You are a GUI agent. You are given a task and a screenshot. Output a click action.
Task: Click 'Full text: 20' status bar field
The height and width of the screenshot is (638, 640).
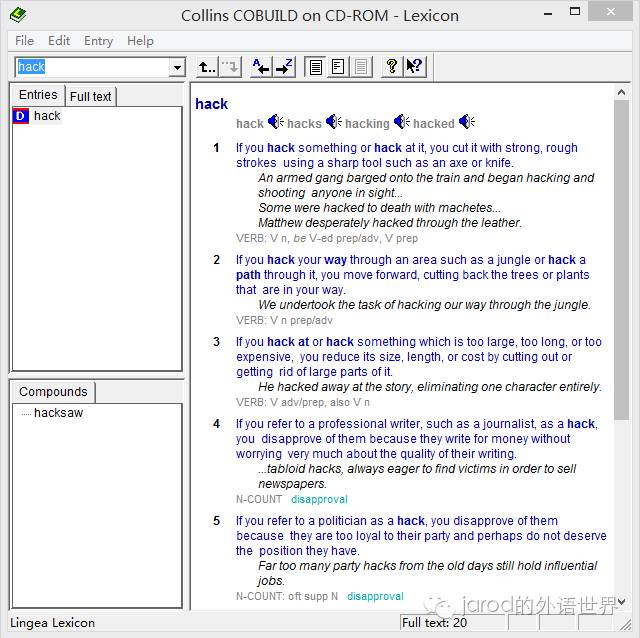point(454,622)
